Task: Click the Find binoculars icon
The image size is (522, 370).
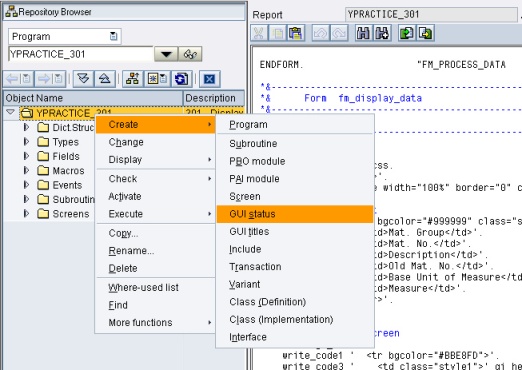Action: (364, 33)
